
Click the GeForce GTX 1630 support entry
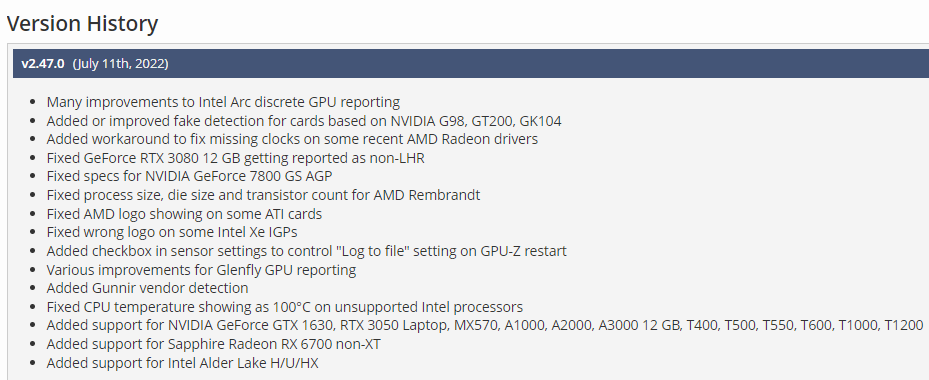tap(485, 325)
